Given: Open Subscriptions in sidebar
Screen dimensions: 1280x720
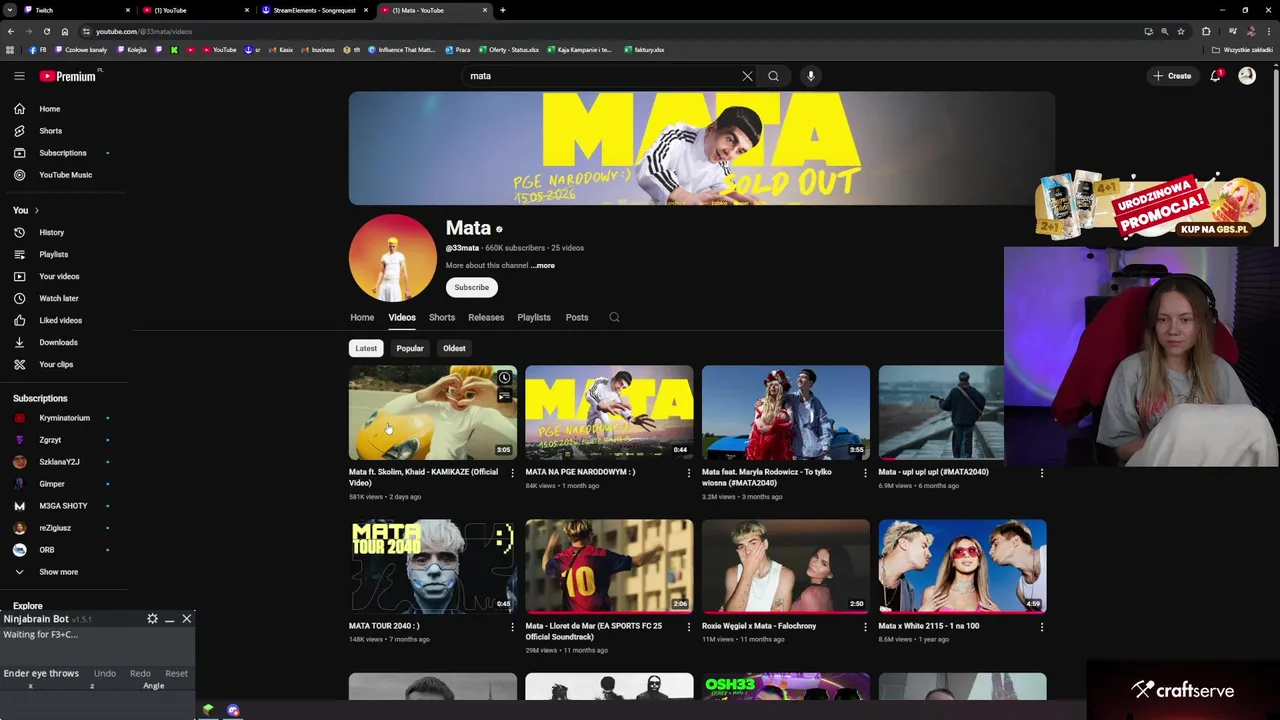Looking at the screenshot, I should click(x=64, y=153).
